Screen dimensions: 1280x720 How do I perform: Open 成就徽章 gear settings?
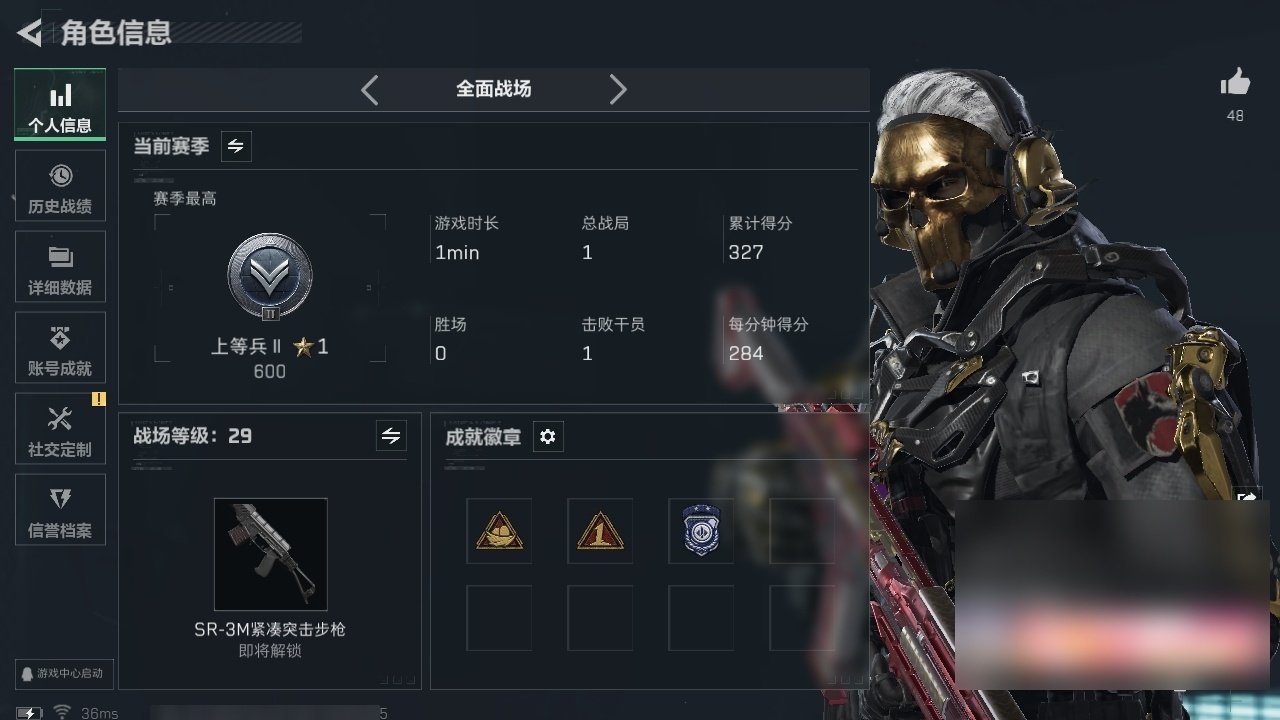coord(547,437)
